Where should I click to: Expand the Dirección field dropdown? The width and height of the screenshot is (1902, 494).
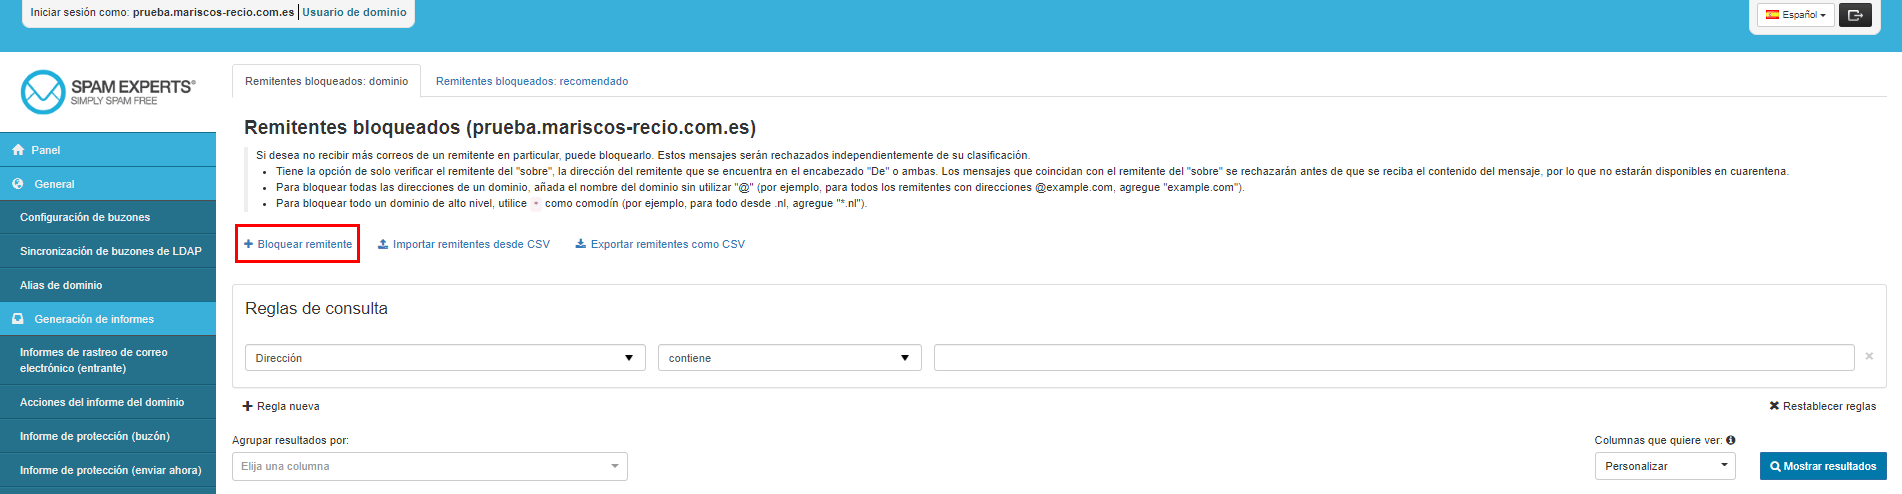445,358
